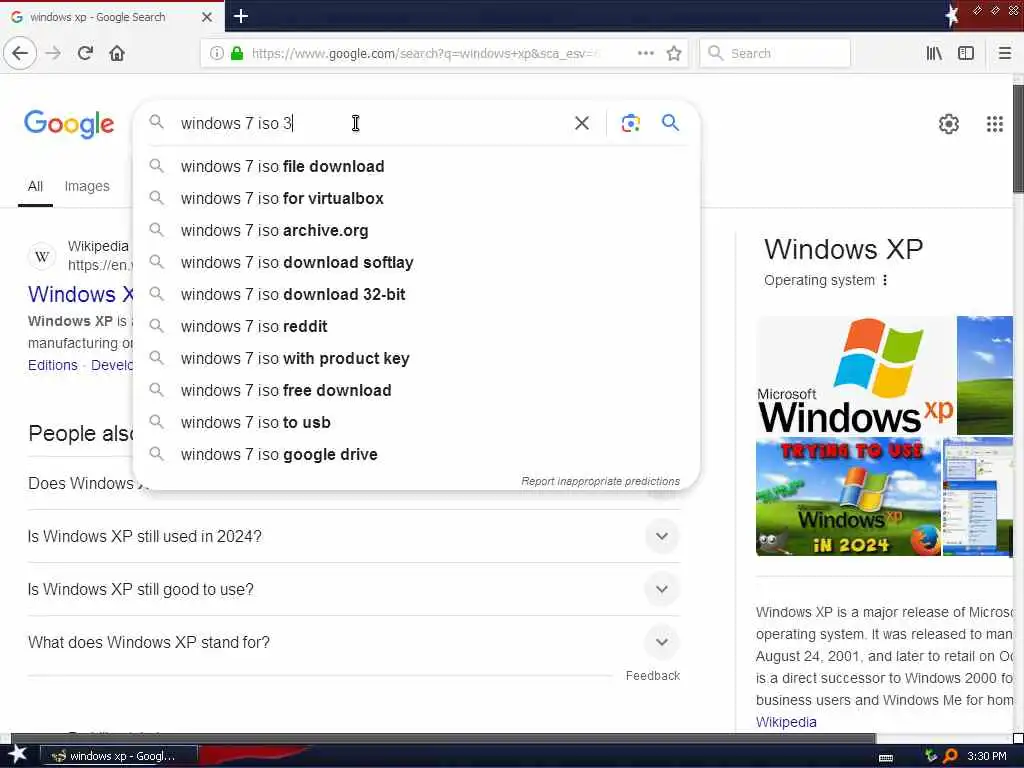The width and height of the screenshot is (1024, 768).
Task: Open the Microsoft Windows XP logo image
Action: pyautogui.click(x=856, y=376)
